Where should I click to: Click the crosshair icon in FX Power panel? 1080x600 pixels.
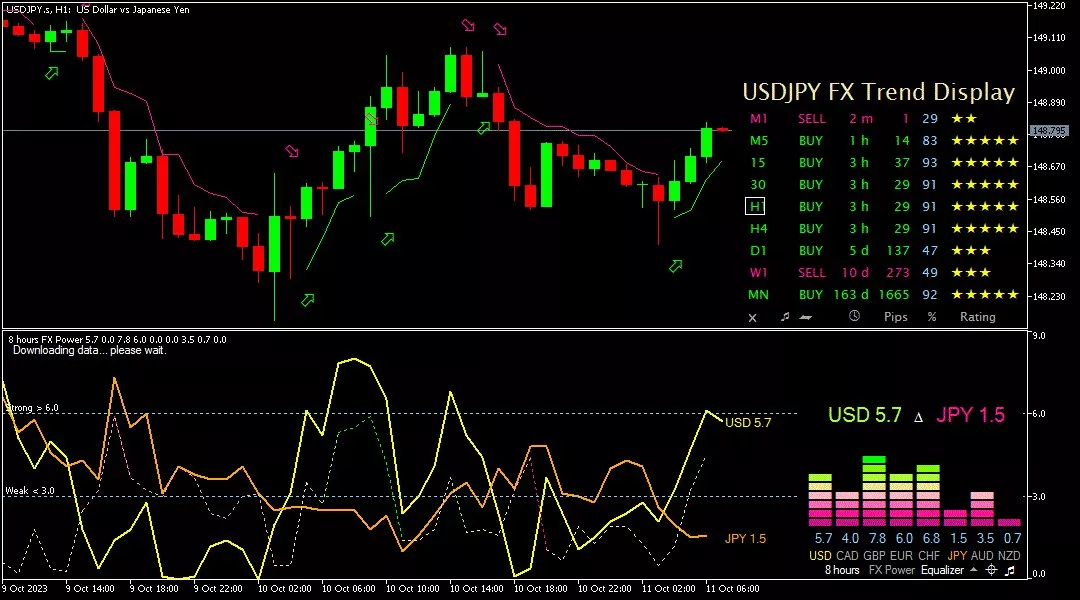(x=991, y=570)
